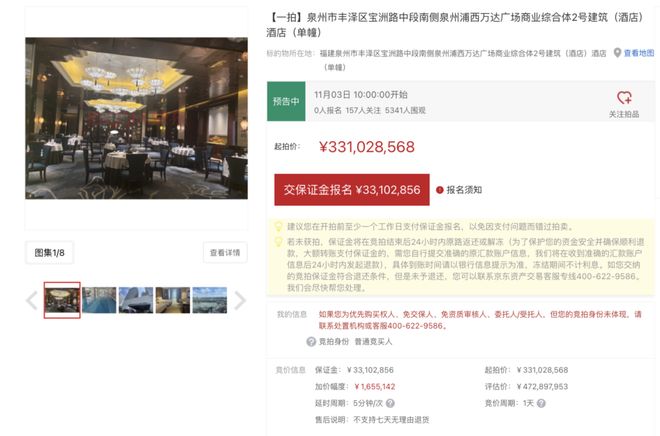Screen dimensions: 660x436
Task: Click the first lightbulb tip icon
Action: 278,226
